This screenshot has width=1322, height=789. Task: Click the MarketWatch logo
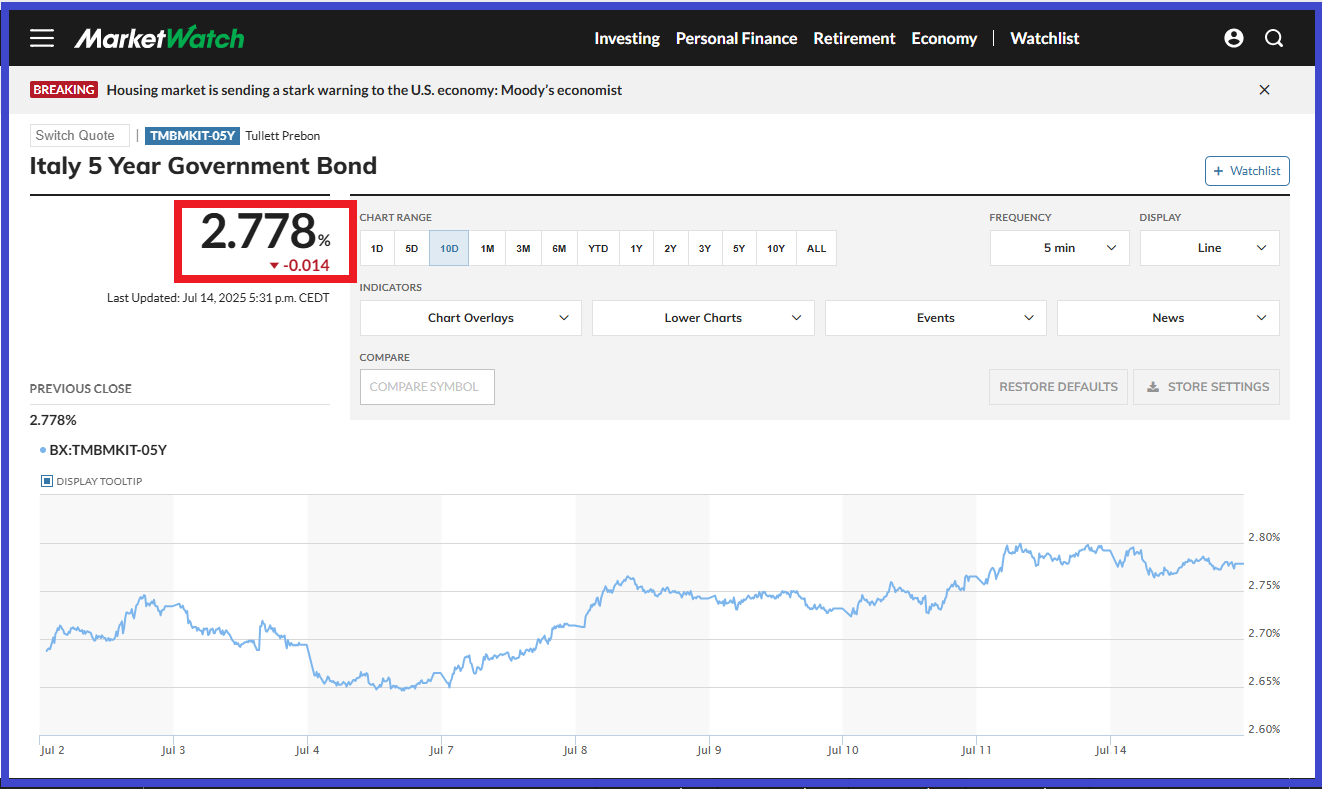[x=159, y=38]
